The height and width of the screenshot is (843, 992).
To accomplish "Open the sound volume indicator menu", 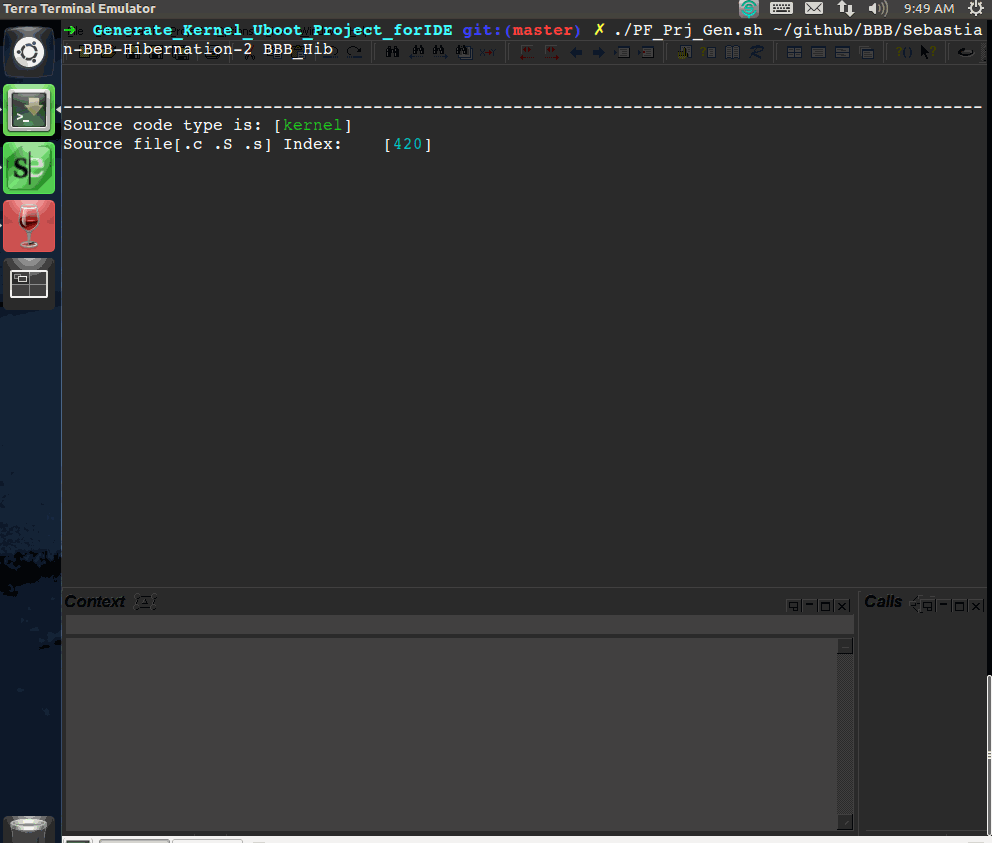I will [878, 8].
